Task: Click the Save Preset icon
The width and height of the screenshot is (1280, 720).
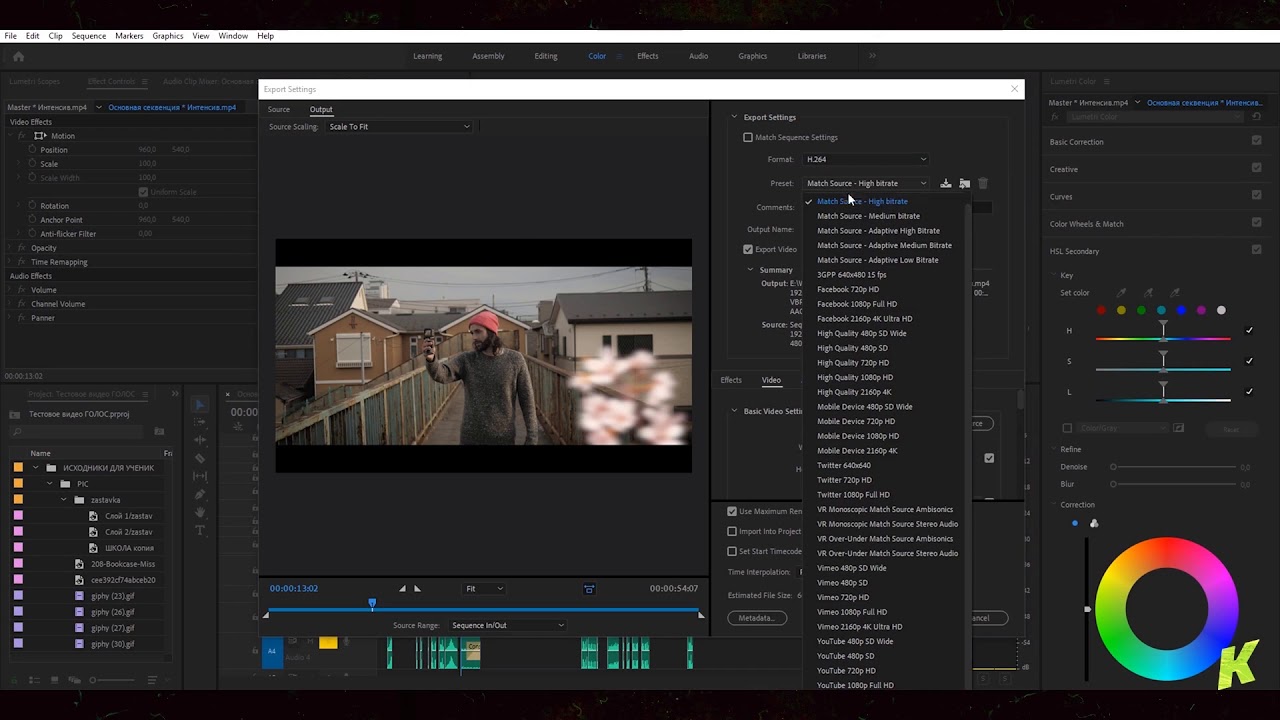Action: pyautogui.click(x=946, y=183)
